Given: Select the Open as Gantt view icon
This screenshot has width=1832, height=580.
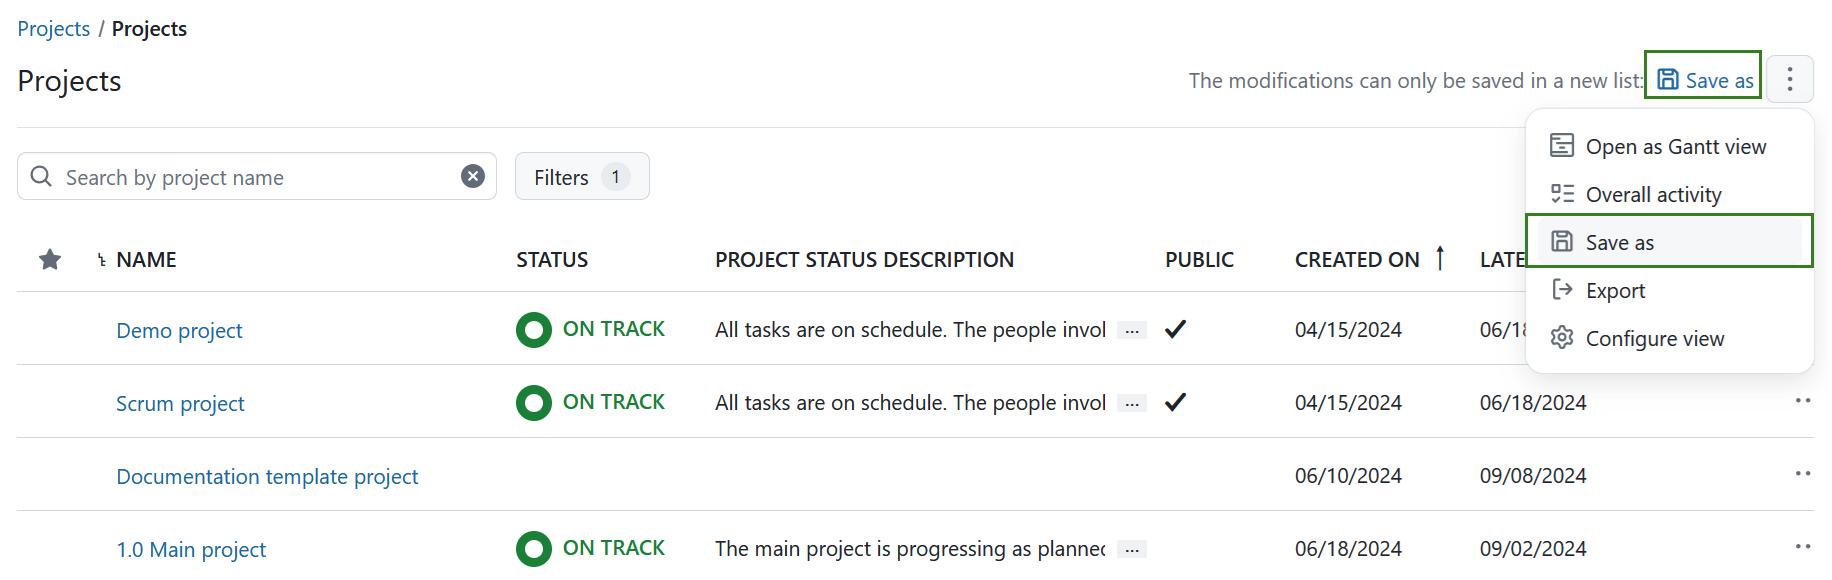Looking at the screenshot, I should click(x=1561, y=146).
